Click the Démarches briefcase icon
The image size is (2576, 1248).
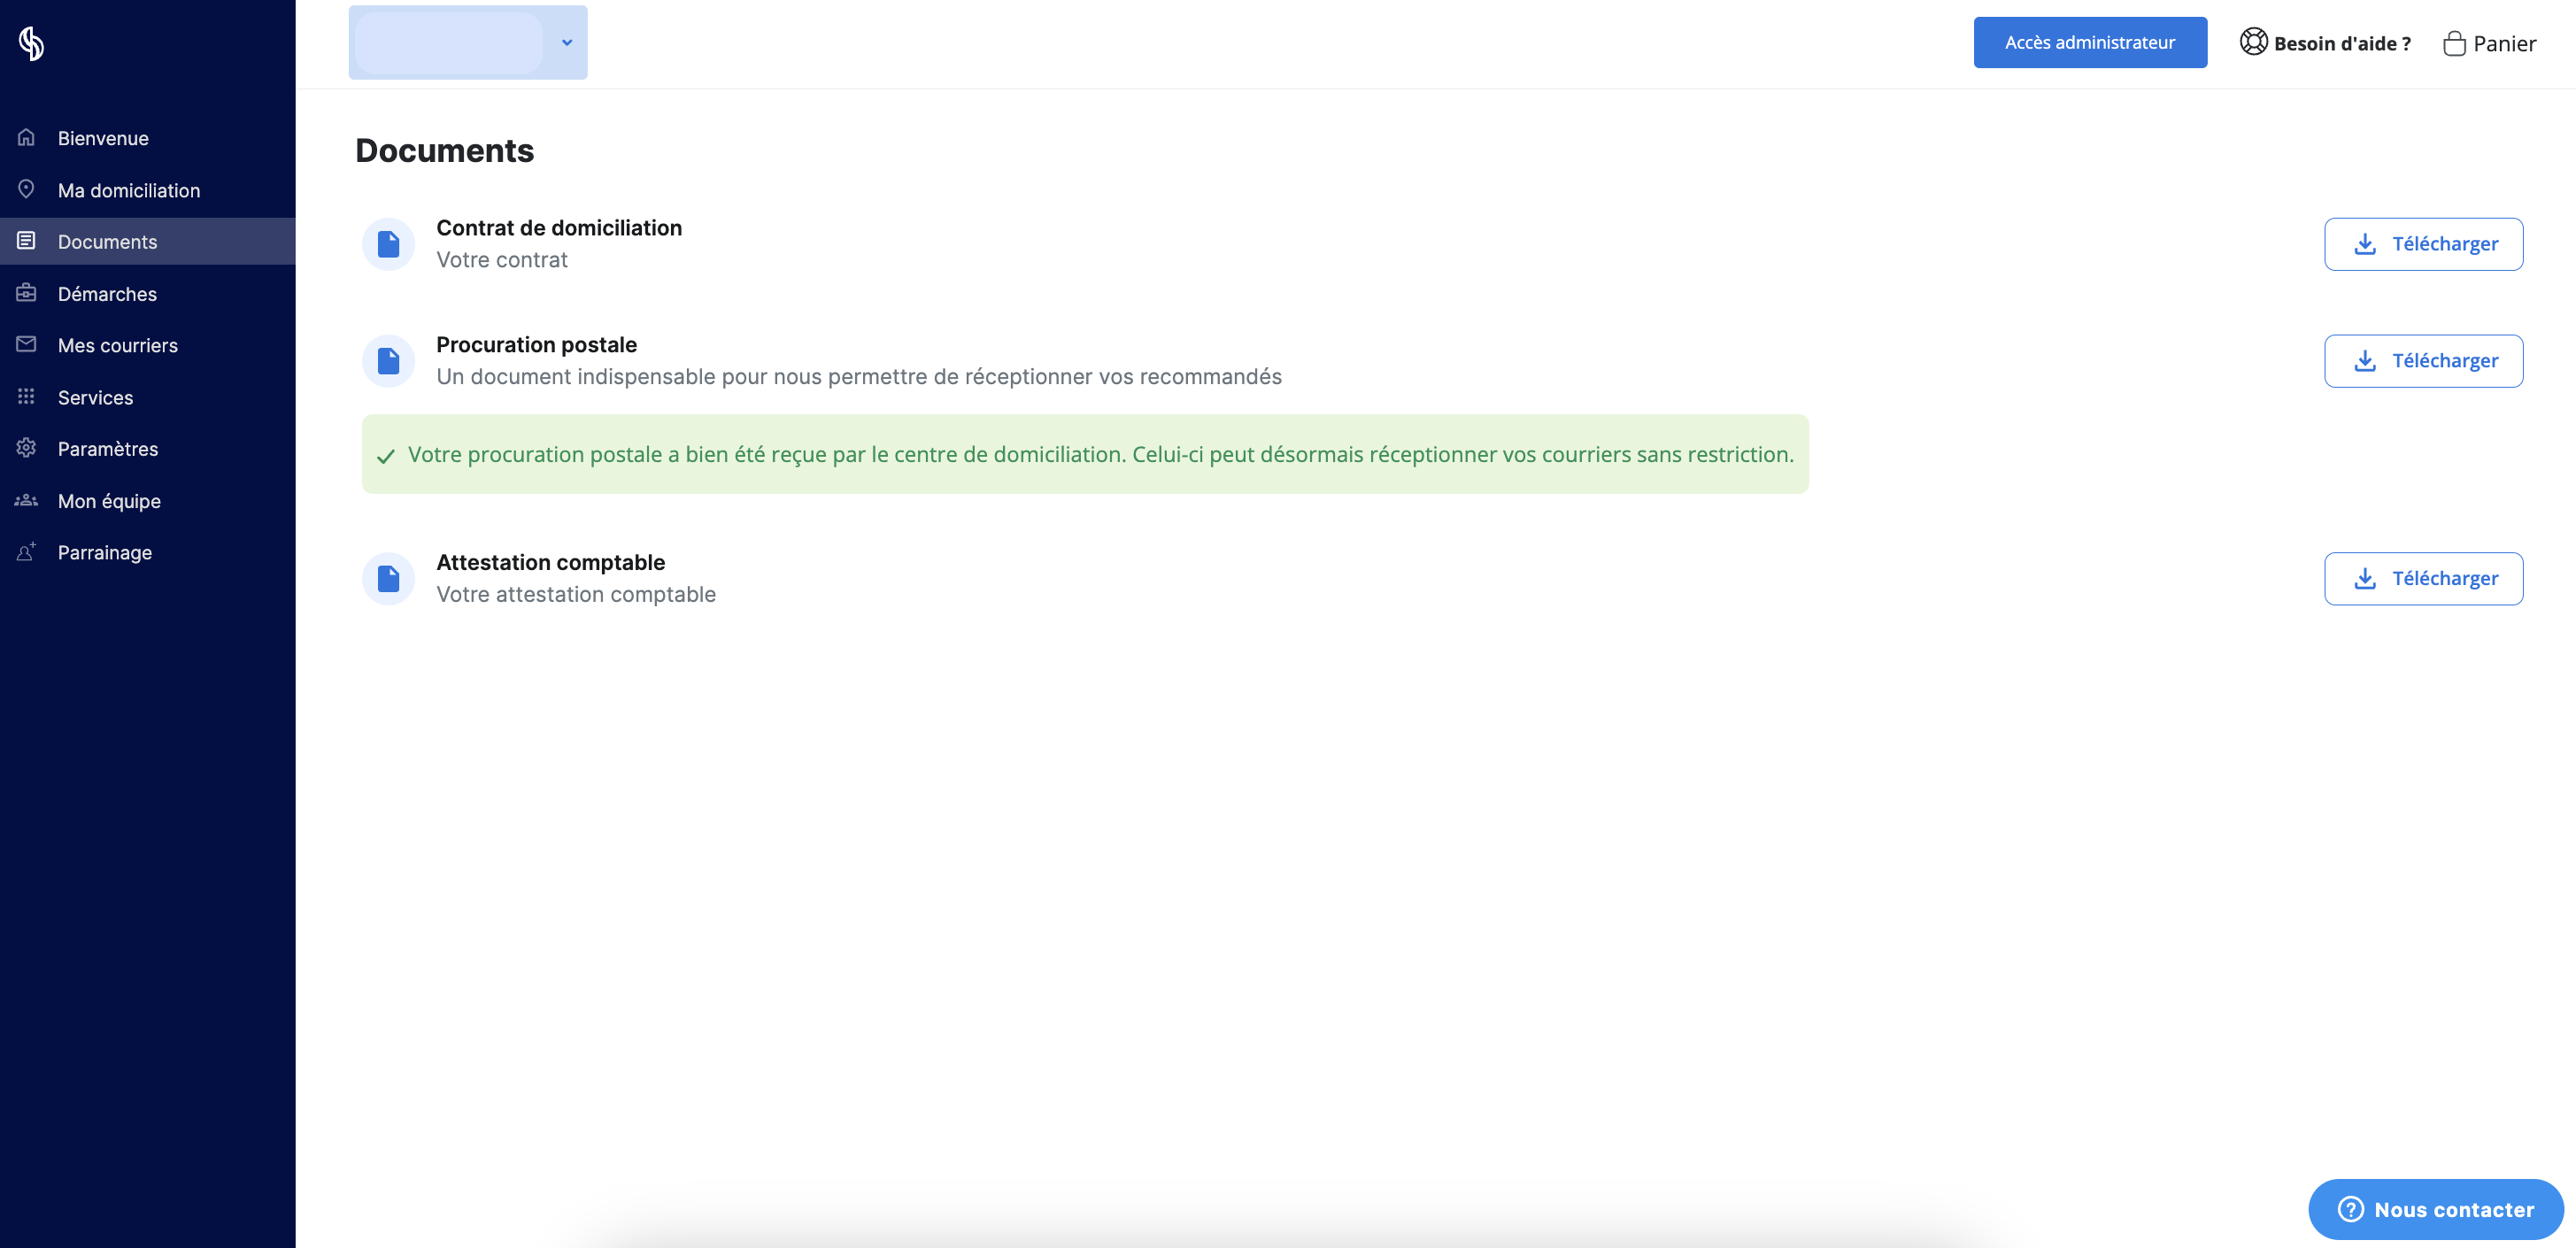[26, 293]
